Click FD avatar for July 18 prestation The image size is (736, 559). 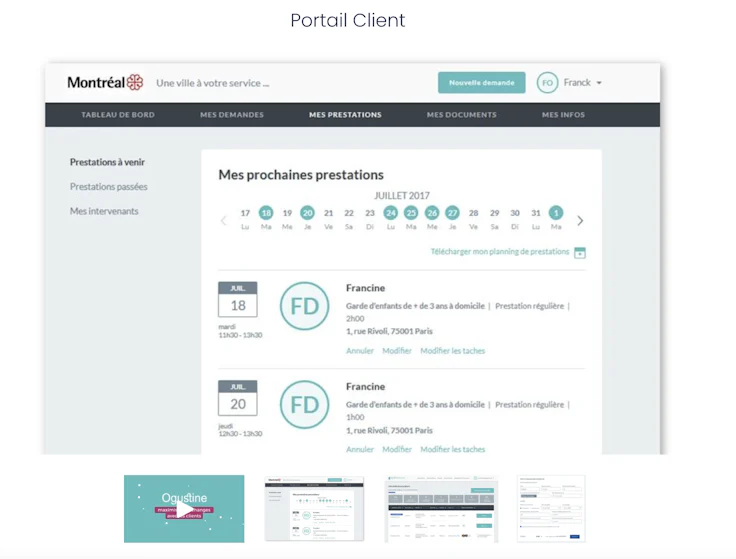click(305, 306)
